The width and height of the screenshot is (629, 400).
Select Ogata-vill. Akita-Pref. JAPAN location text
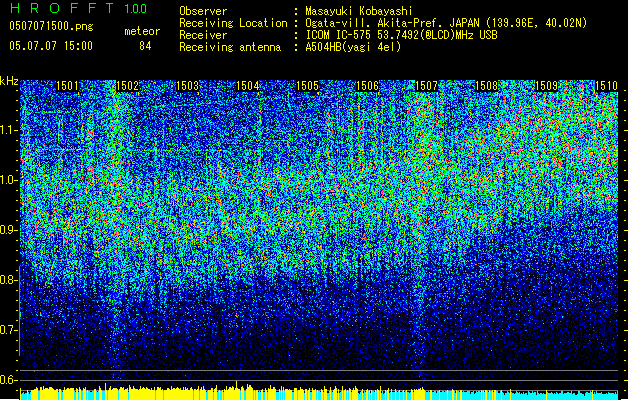[x=446, y=23]
